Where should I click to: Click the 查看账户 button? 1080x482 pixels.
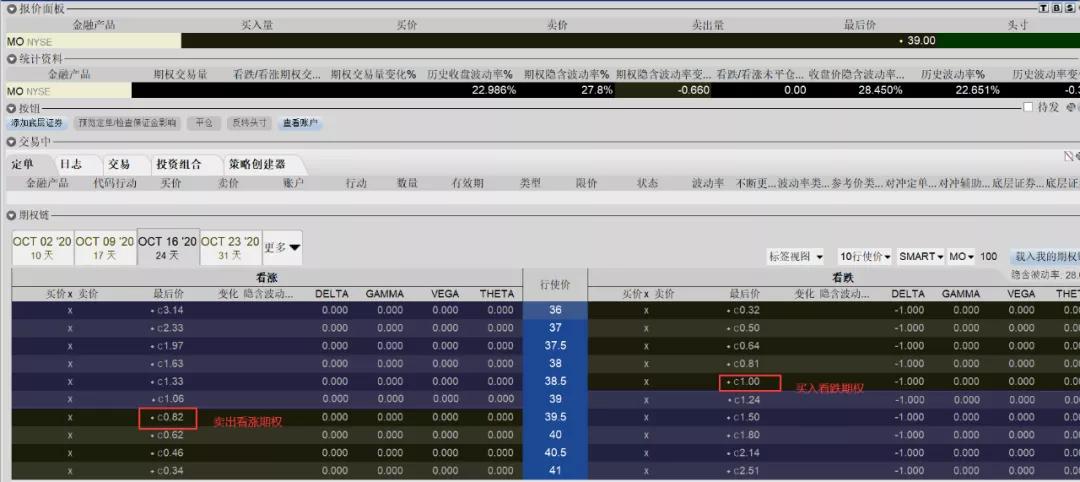300,123
